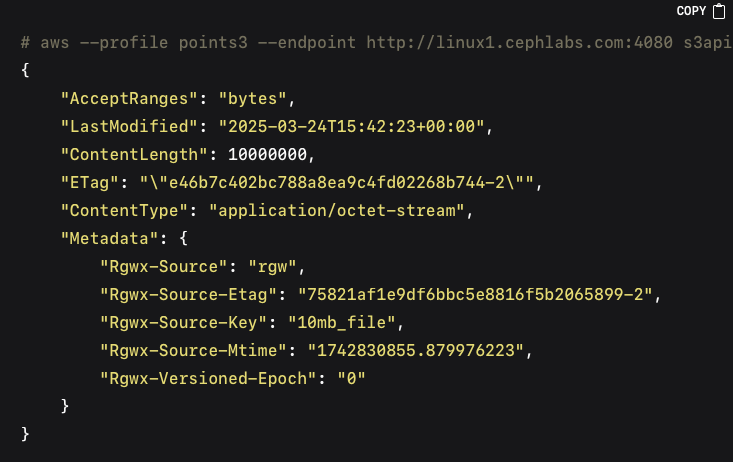Click the "AcceptRanges" key text
This screenshot has width=733, height=462.
pyautogui.click(x=129, y=99)
